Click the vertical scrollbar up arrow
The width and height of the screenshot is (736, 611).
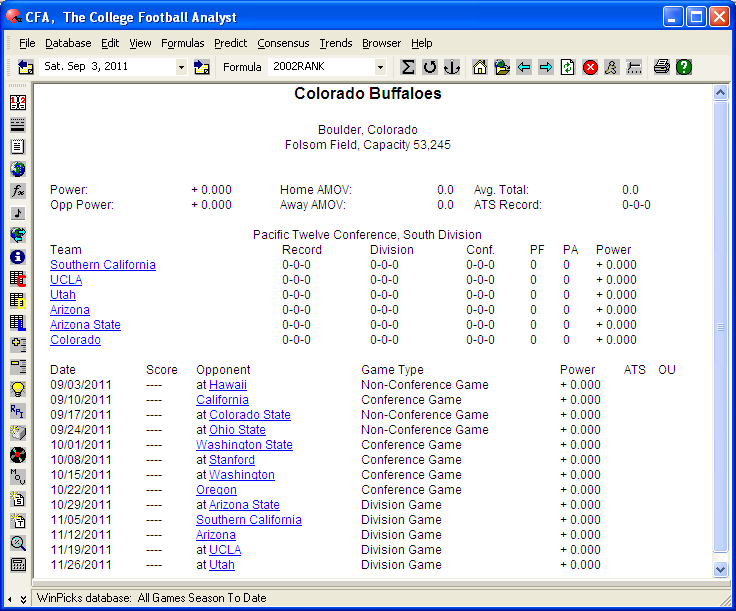721,93
